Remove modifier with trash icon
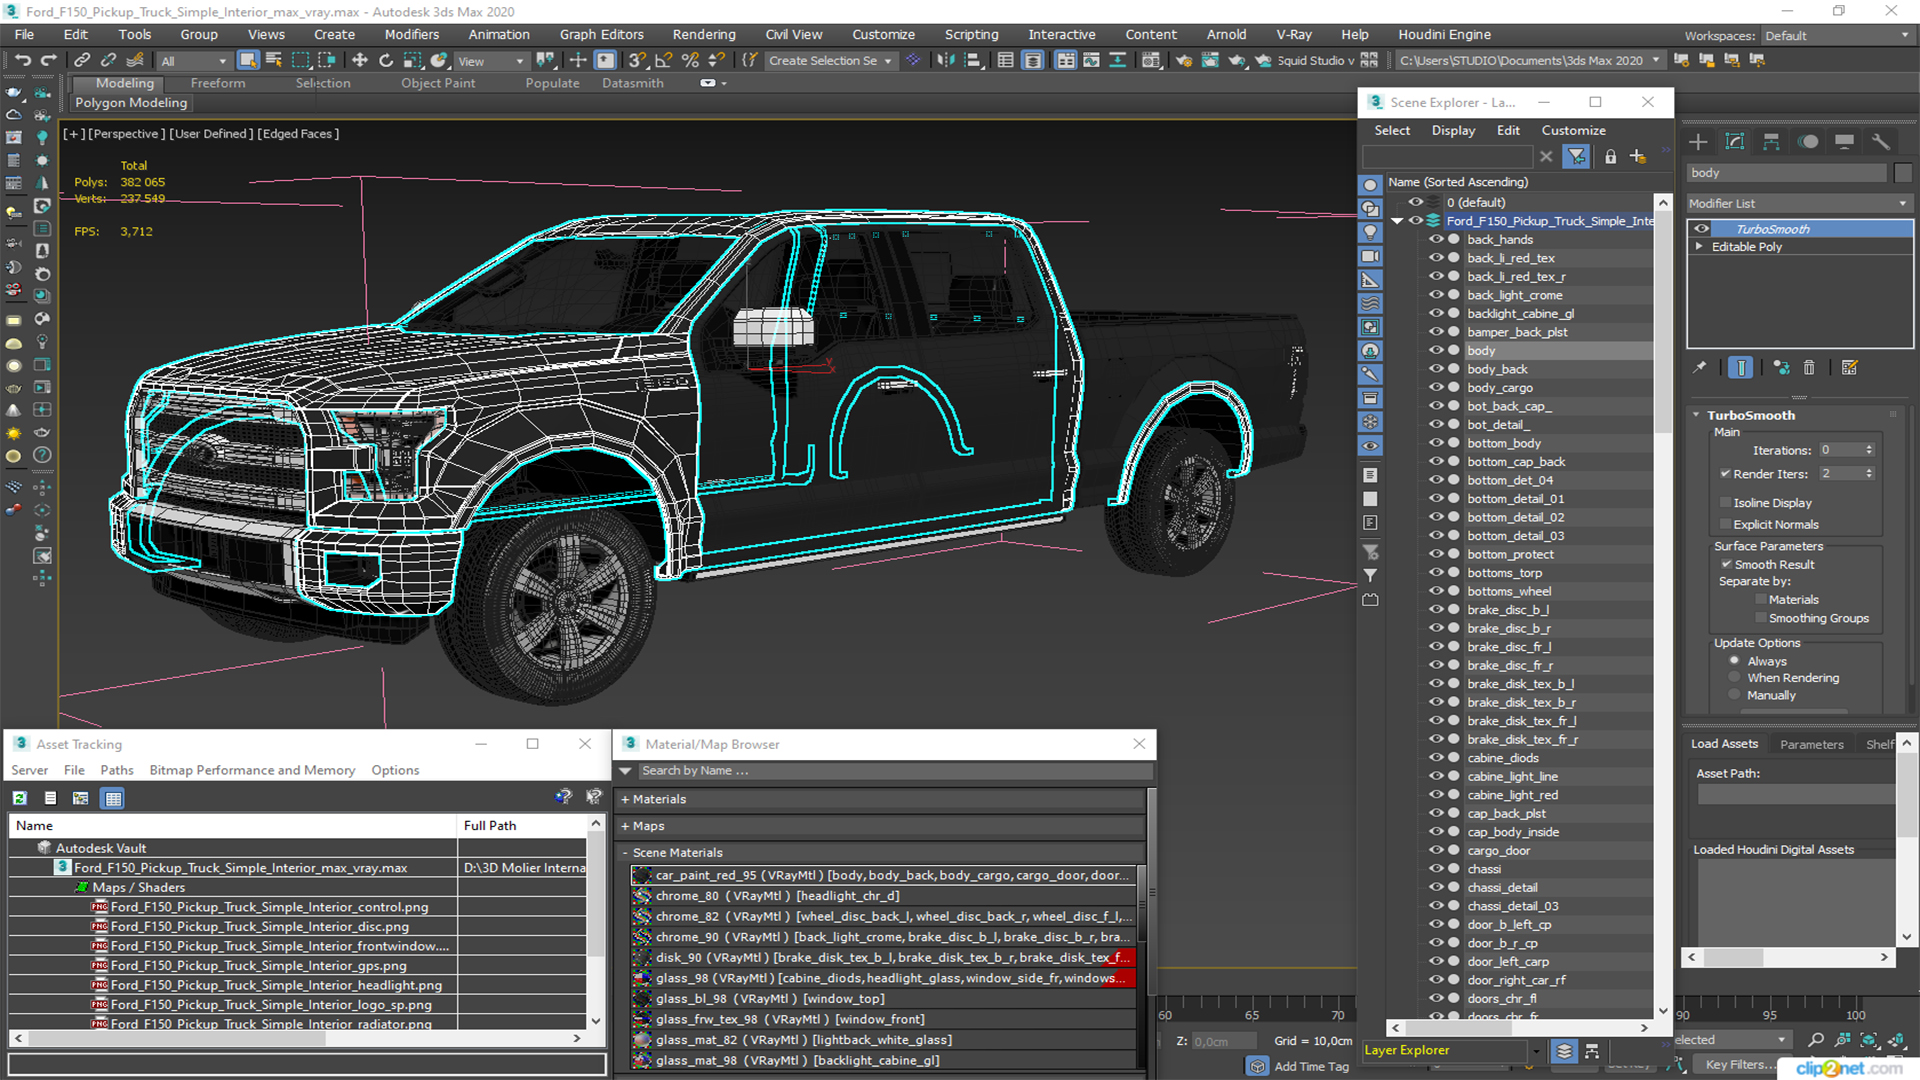The width and height of the screenshot is (1920, 1080). click(1809, 367)
